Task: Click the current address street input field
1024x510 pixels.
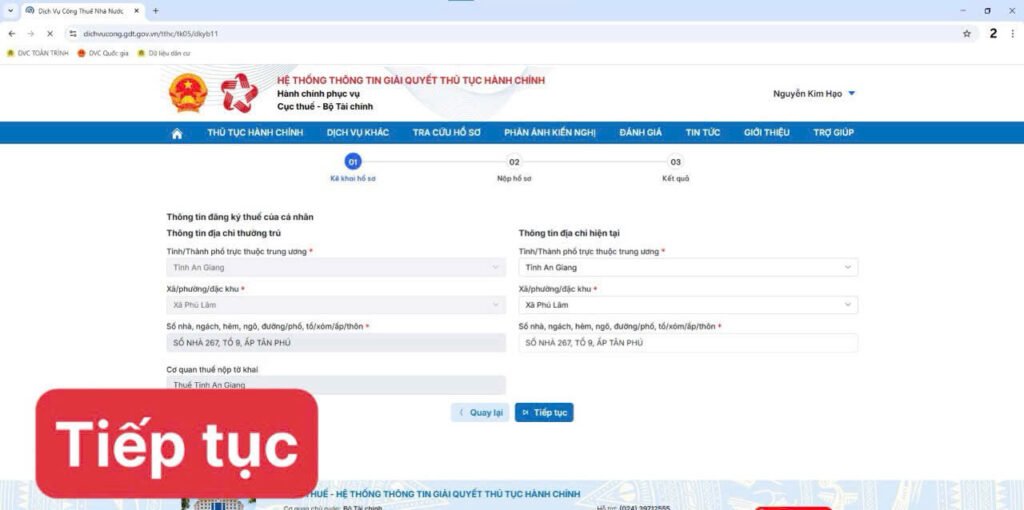Action: [688, 343]
